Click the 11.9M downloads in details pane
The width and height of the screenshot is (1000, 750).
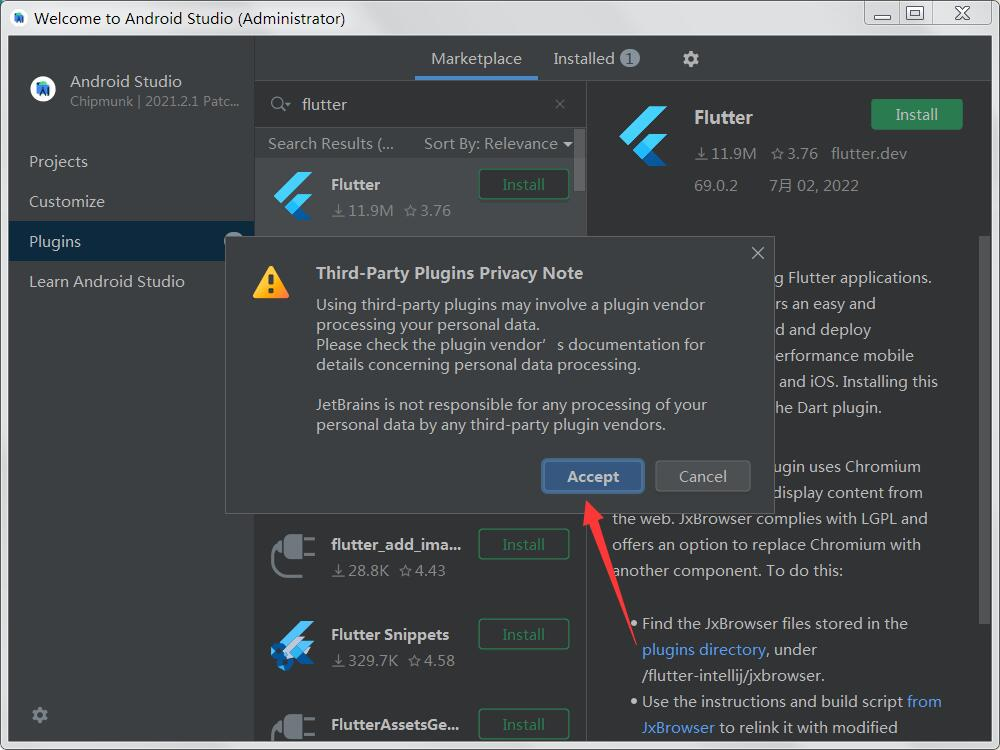click(725, 154)
